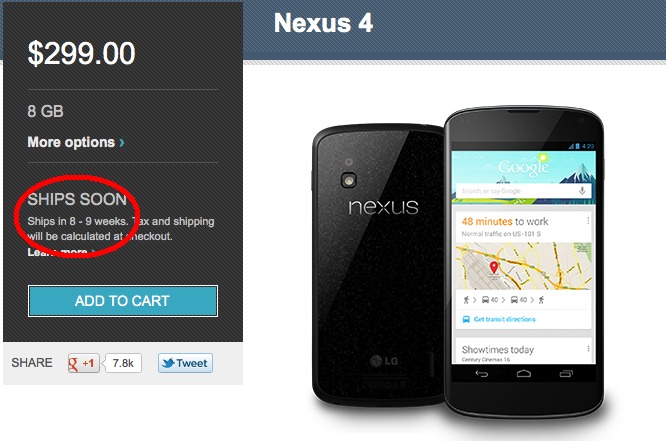This screenshot has height=441, width=666.
Task: Click the Get transit directions link
Action: point(504,319)
